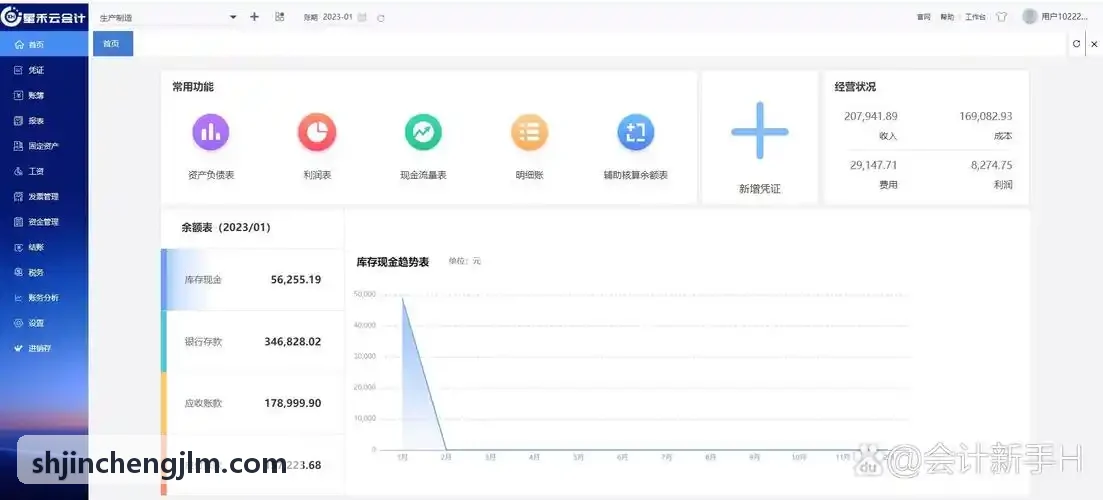
Task: Open the 现金流量表 green trend icon
Action: pos(423,132)
